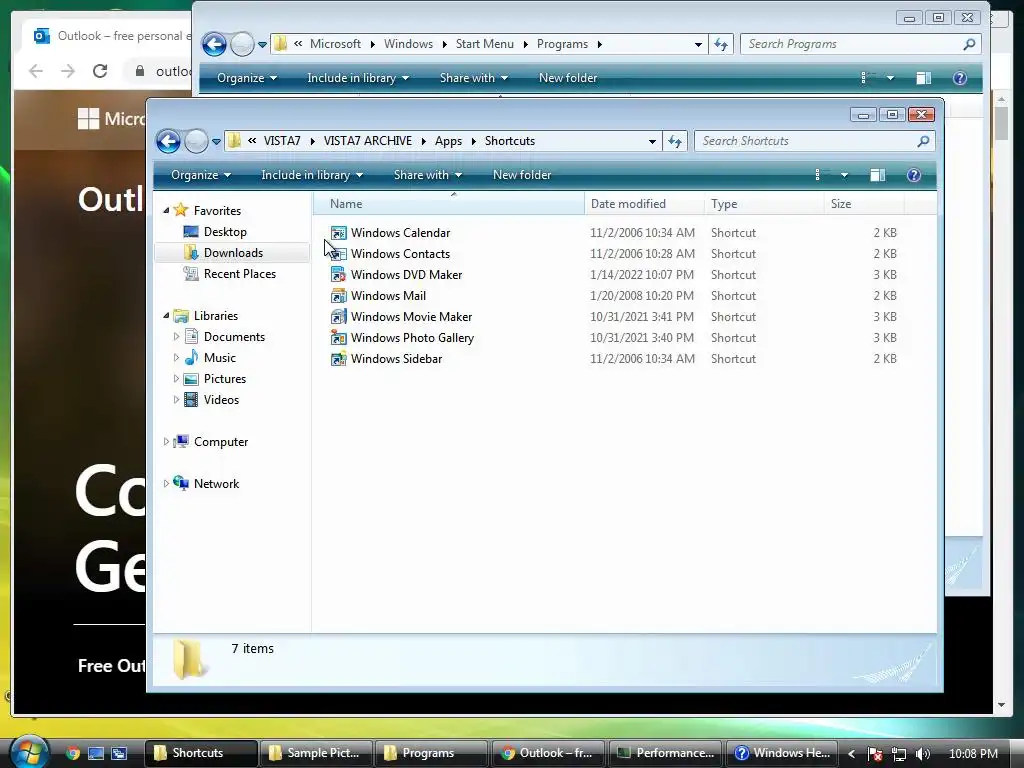Open the Organize menu in the Programs window
The height and width of the screenshot is (768, 1024).
click(x=246, y=78)
